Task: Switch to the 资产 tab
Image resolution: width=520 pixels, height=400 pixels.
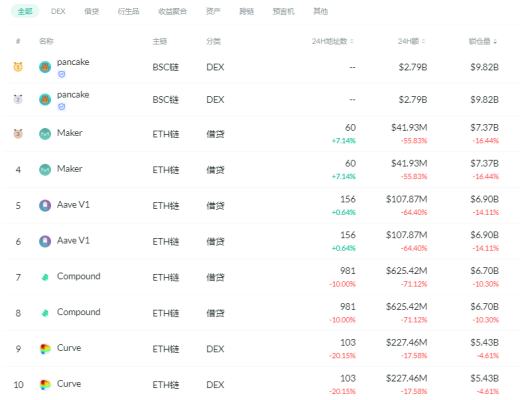Action: pos(213,11)
